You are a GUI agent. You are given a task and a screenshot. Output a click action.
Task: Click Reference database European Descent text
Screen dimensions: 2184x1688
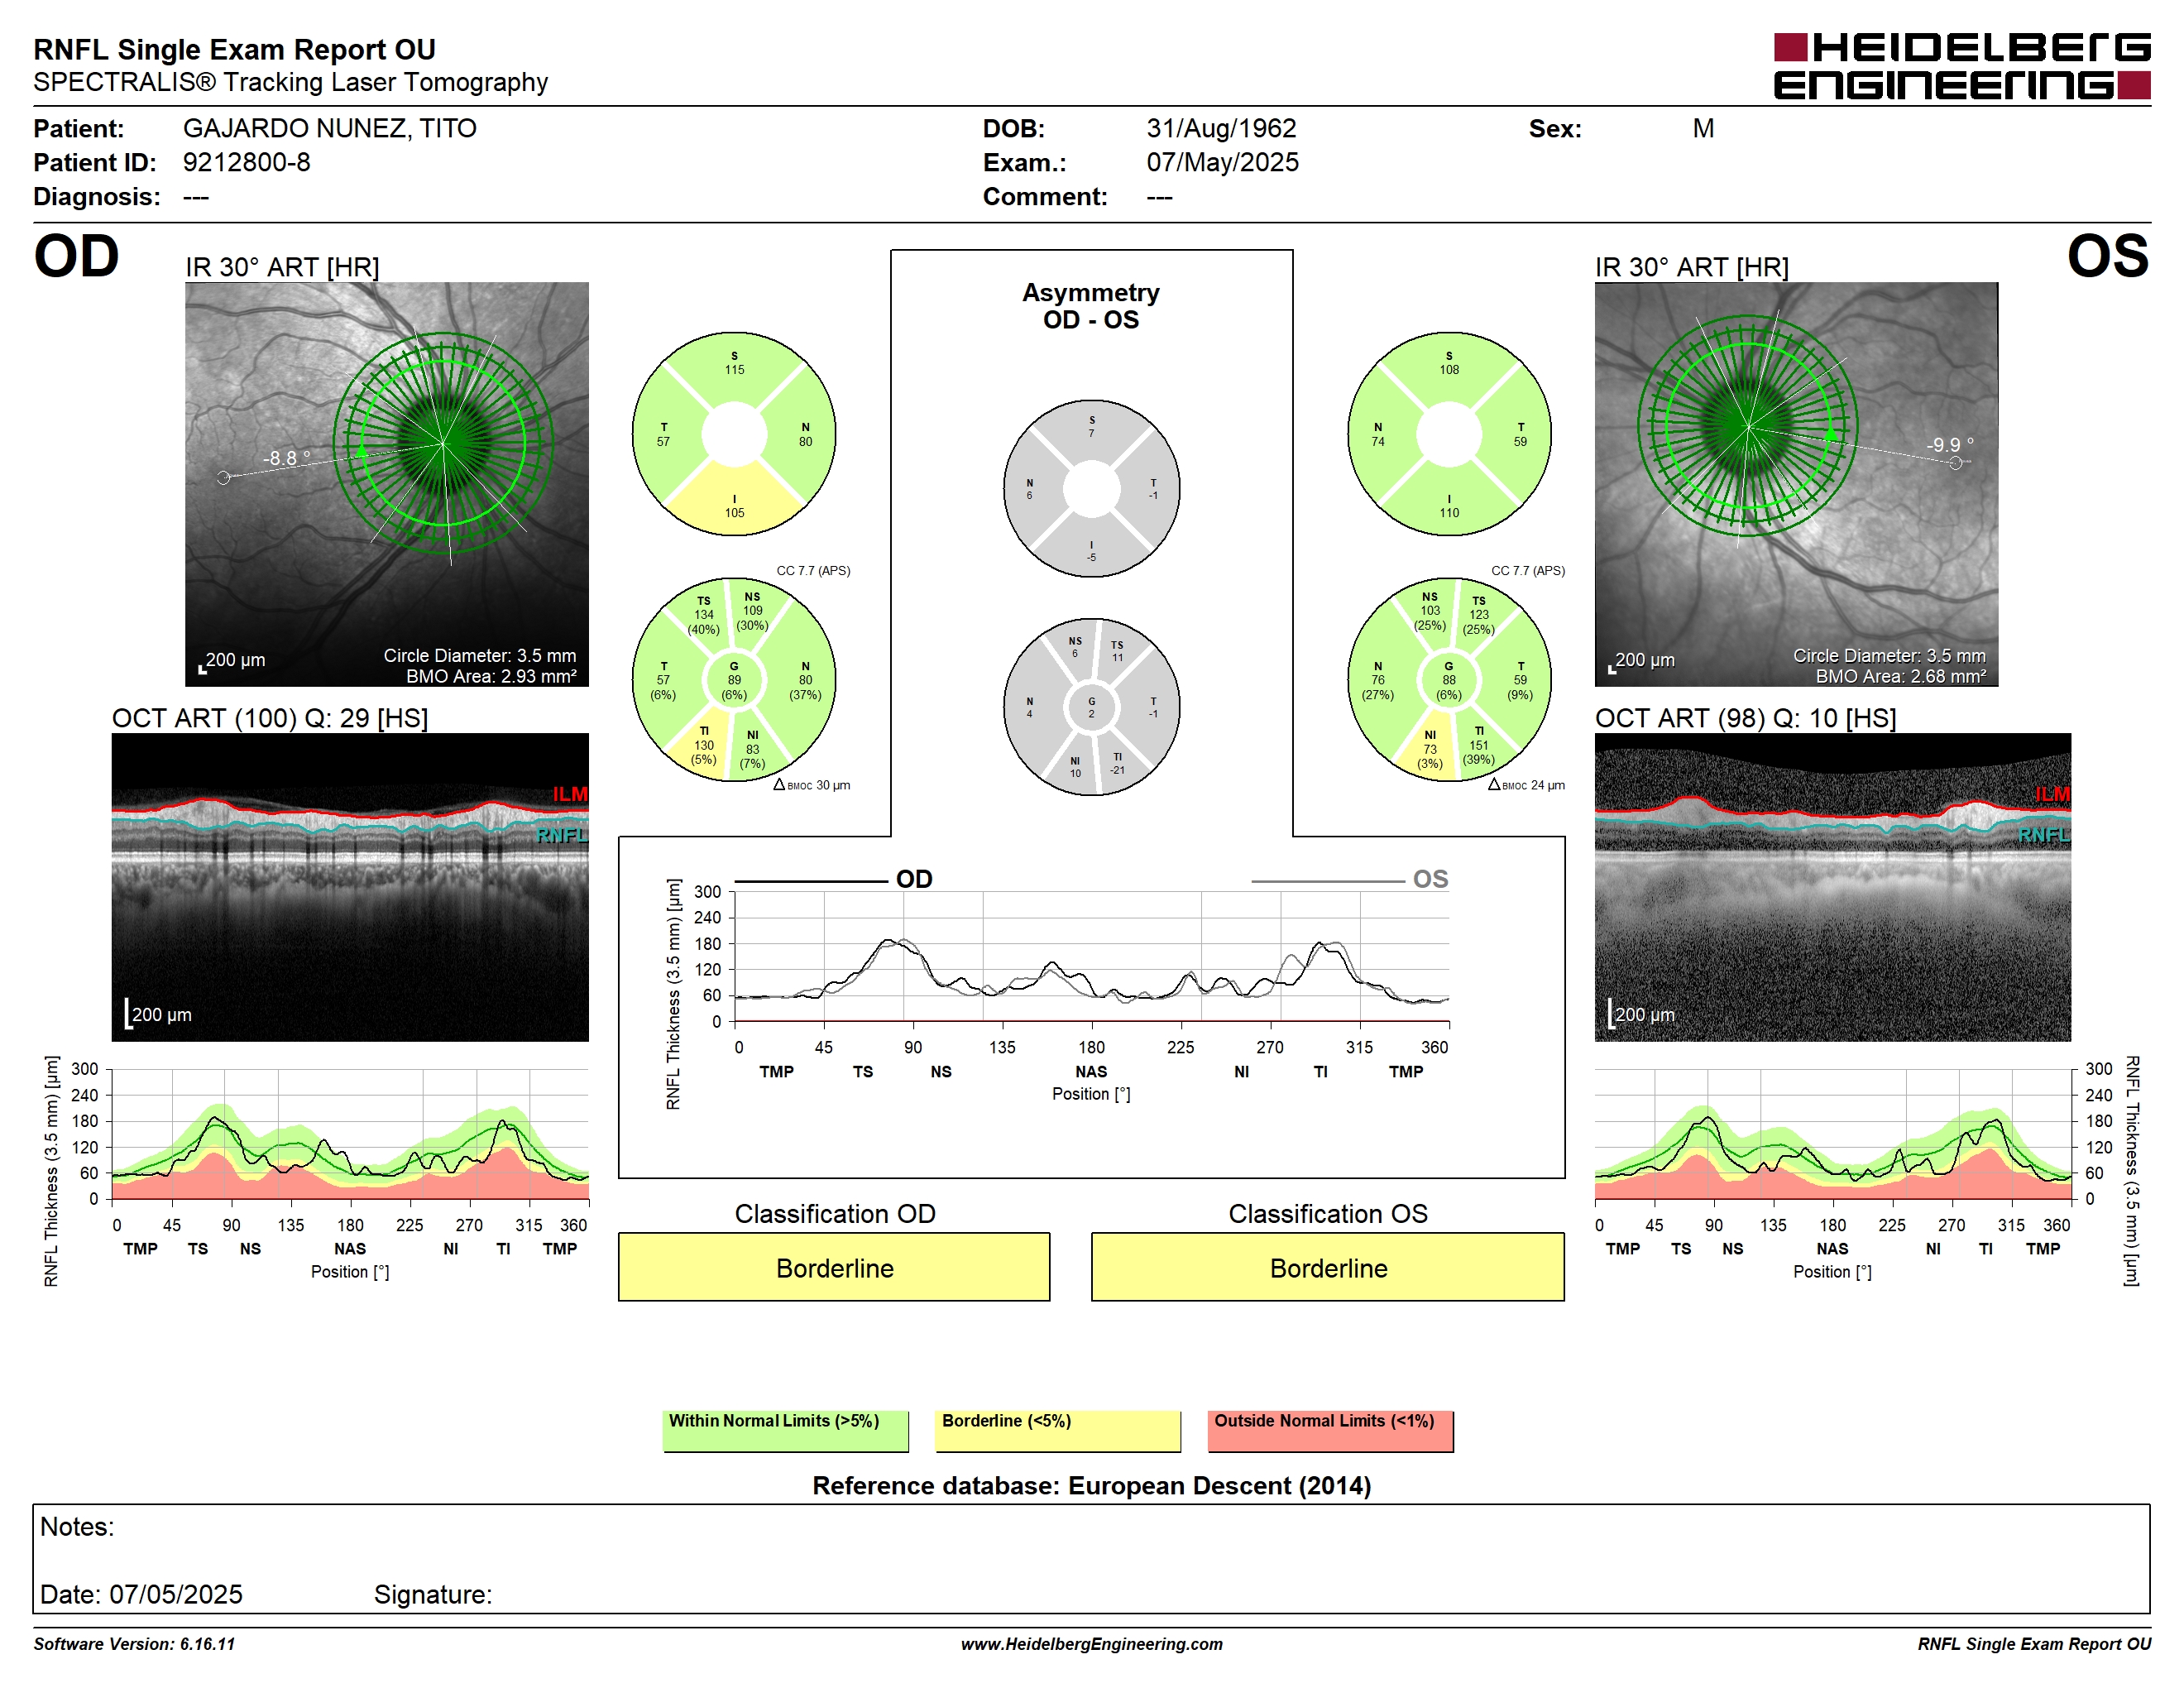pyautogui.click(x=1091, y=1486)
